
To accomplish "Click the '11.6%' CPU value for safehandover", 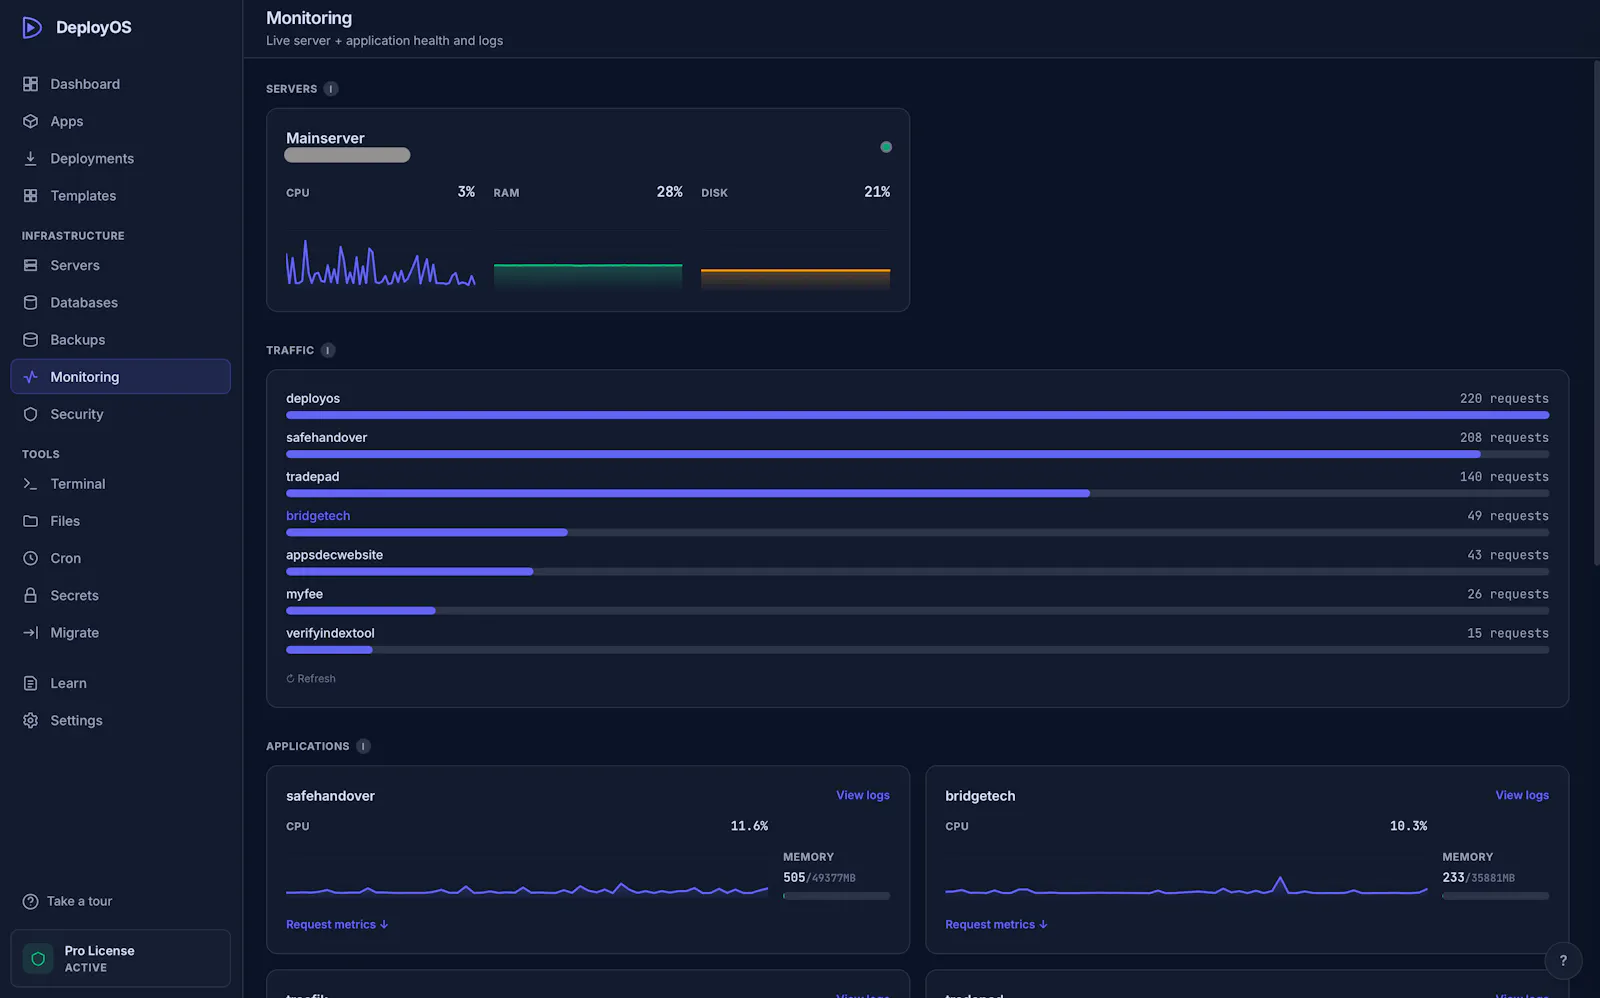I will [x=749, y=826].
